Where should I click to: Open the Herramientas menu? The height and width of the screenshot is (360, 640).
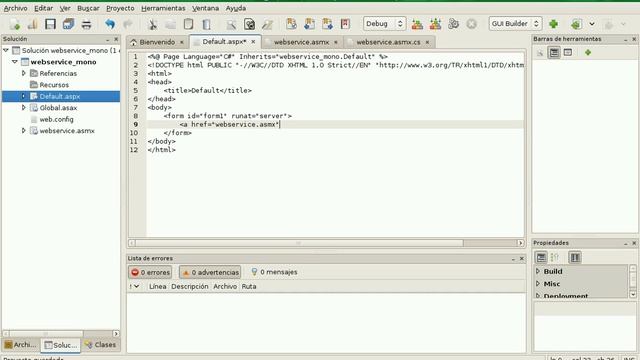click(x=163, y=8)
